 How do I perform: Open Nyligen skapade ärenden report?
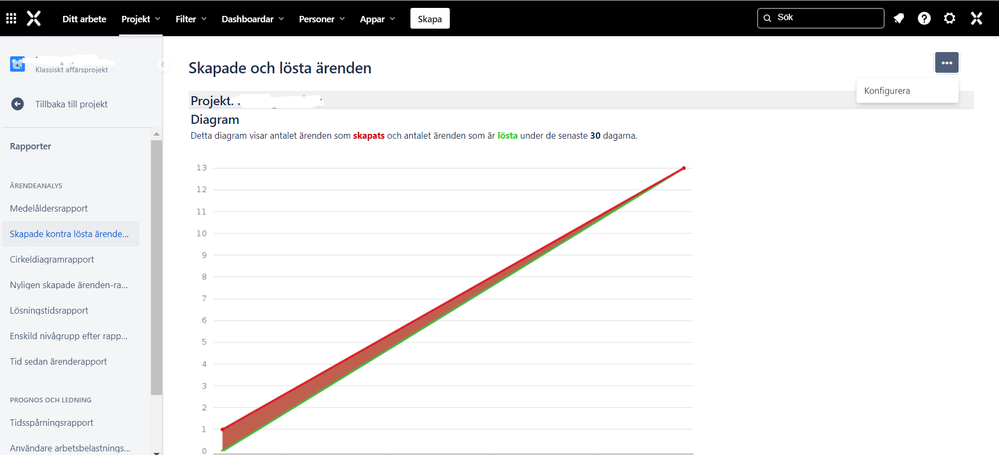point(69,285)
